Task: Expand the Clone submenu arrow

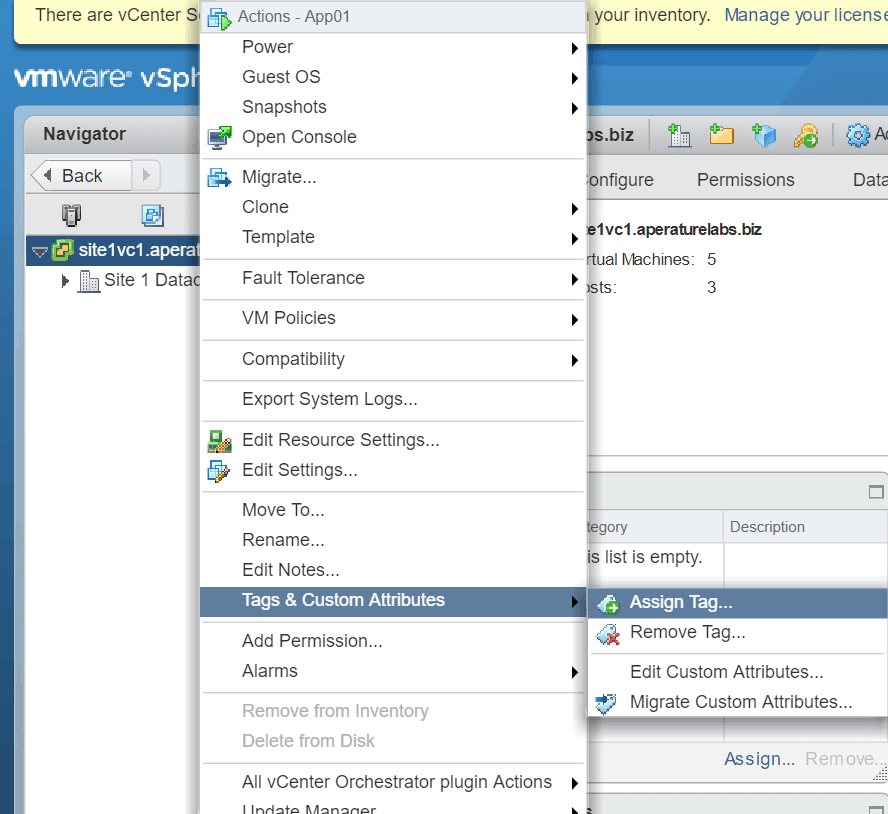Action: (574, 208)
